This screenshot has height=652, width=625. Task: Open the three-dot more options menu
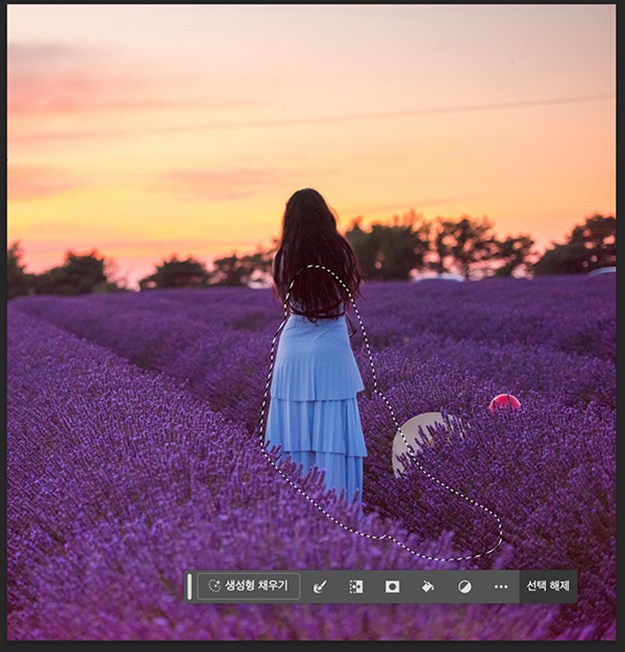(501, 587)
